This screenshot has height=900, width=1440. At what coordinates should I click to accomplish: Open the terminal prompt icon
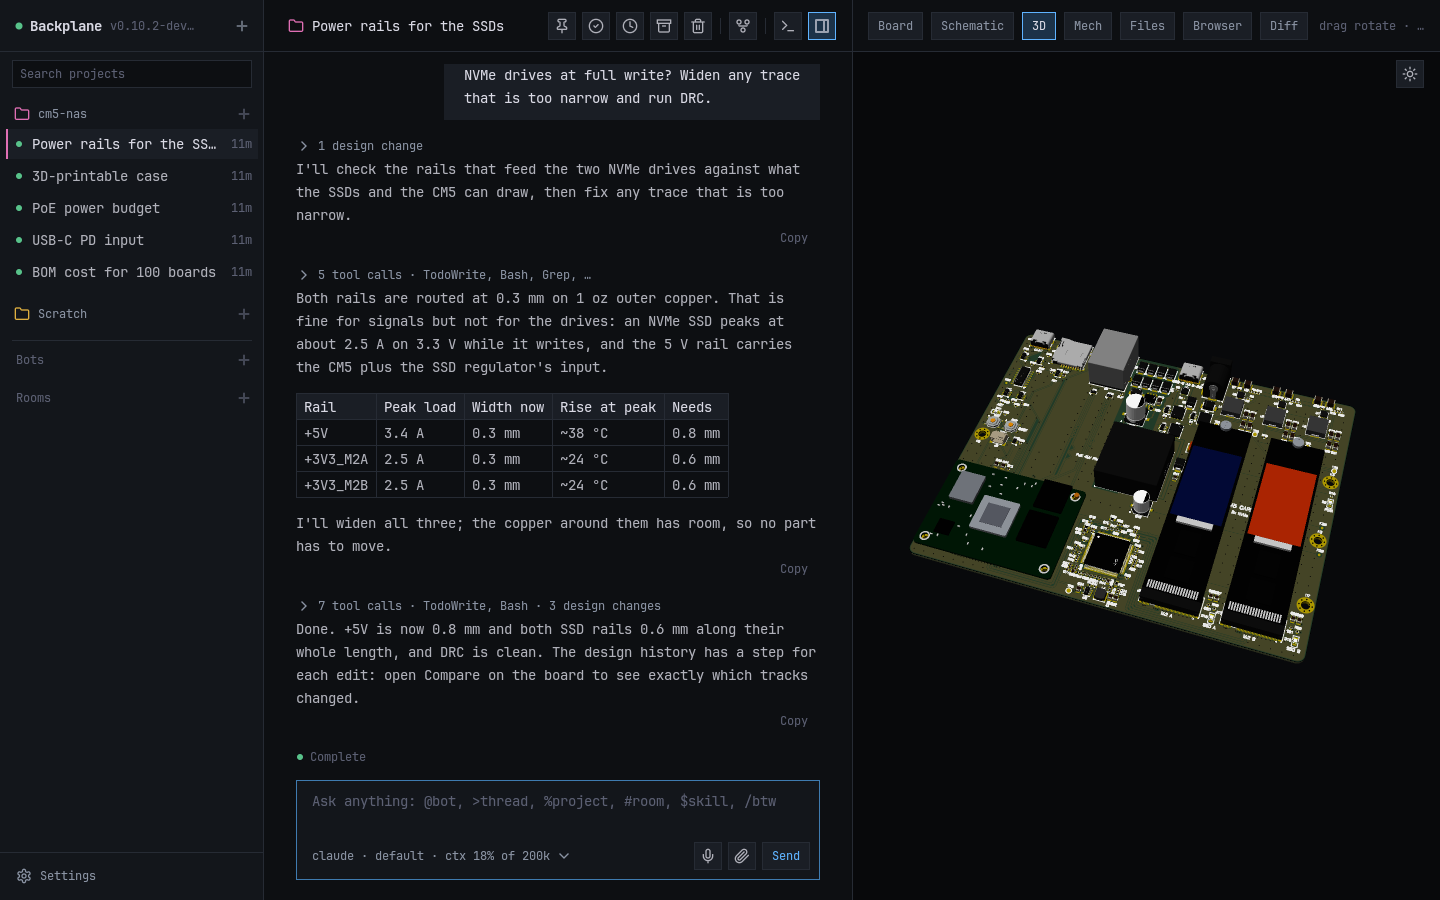click(788, 26)
